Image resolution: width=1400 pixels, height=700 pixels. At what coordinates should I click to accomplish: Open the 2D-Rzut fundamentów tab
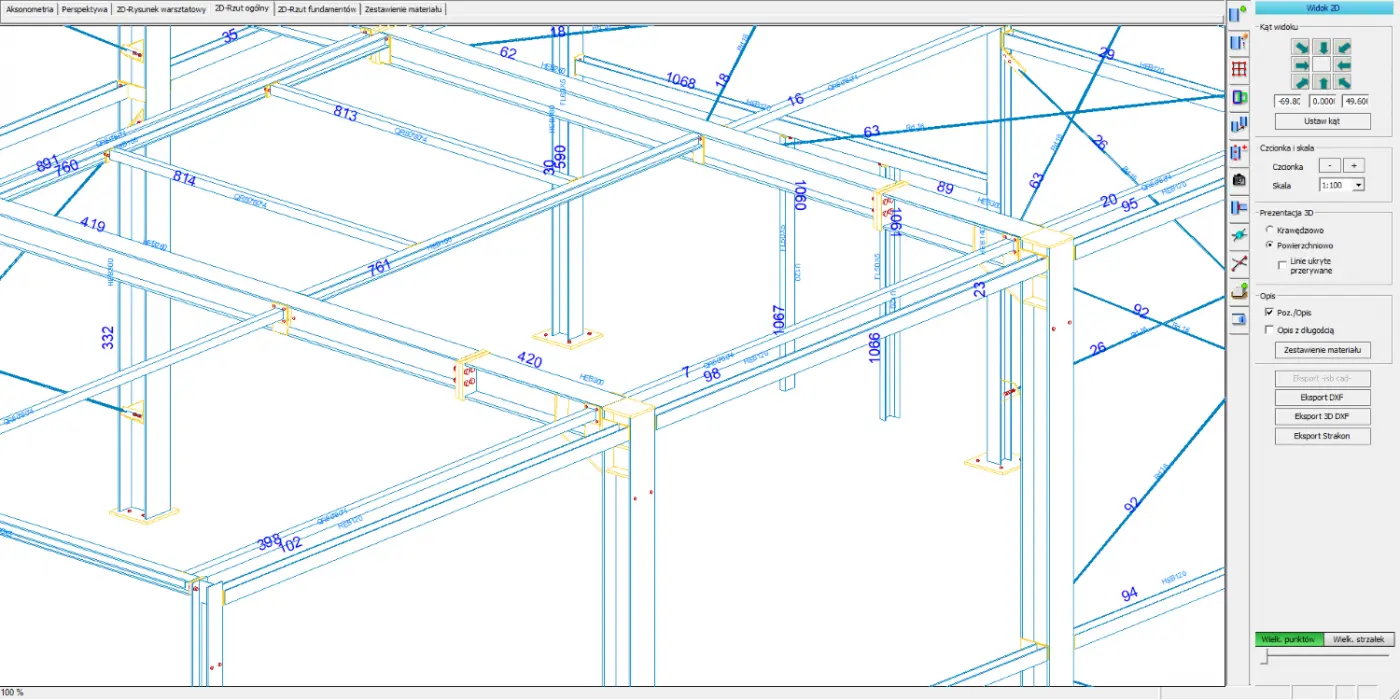[x=316, y=9]
